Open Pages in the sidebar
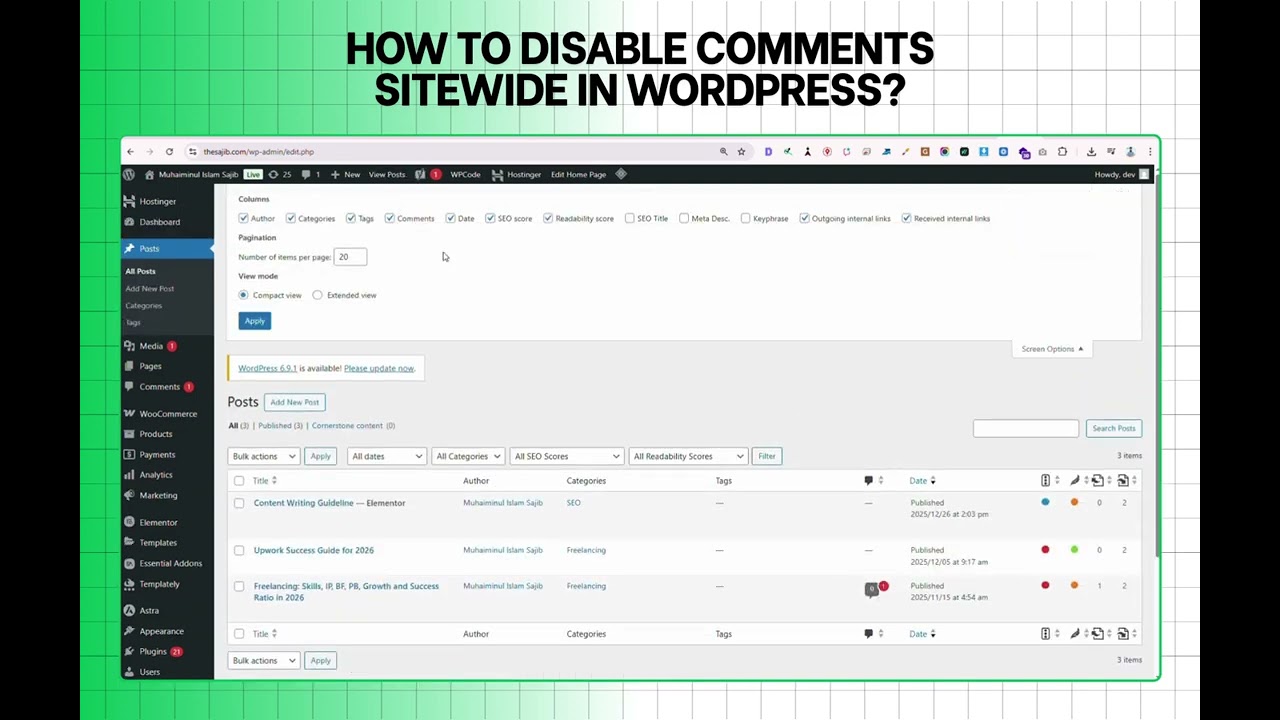The image size is (1280, 720). (x=150, y=366)
